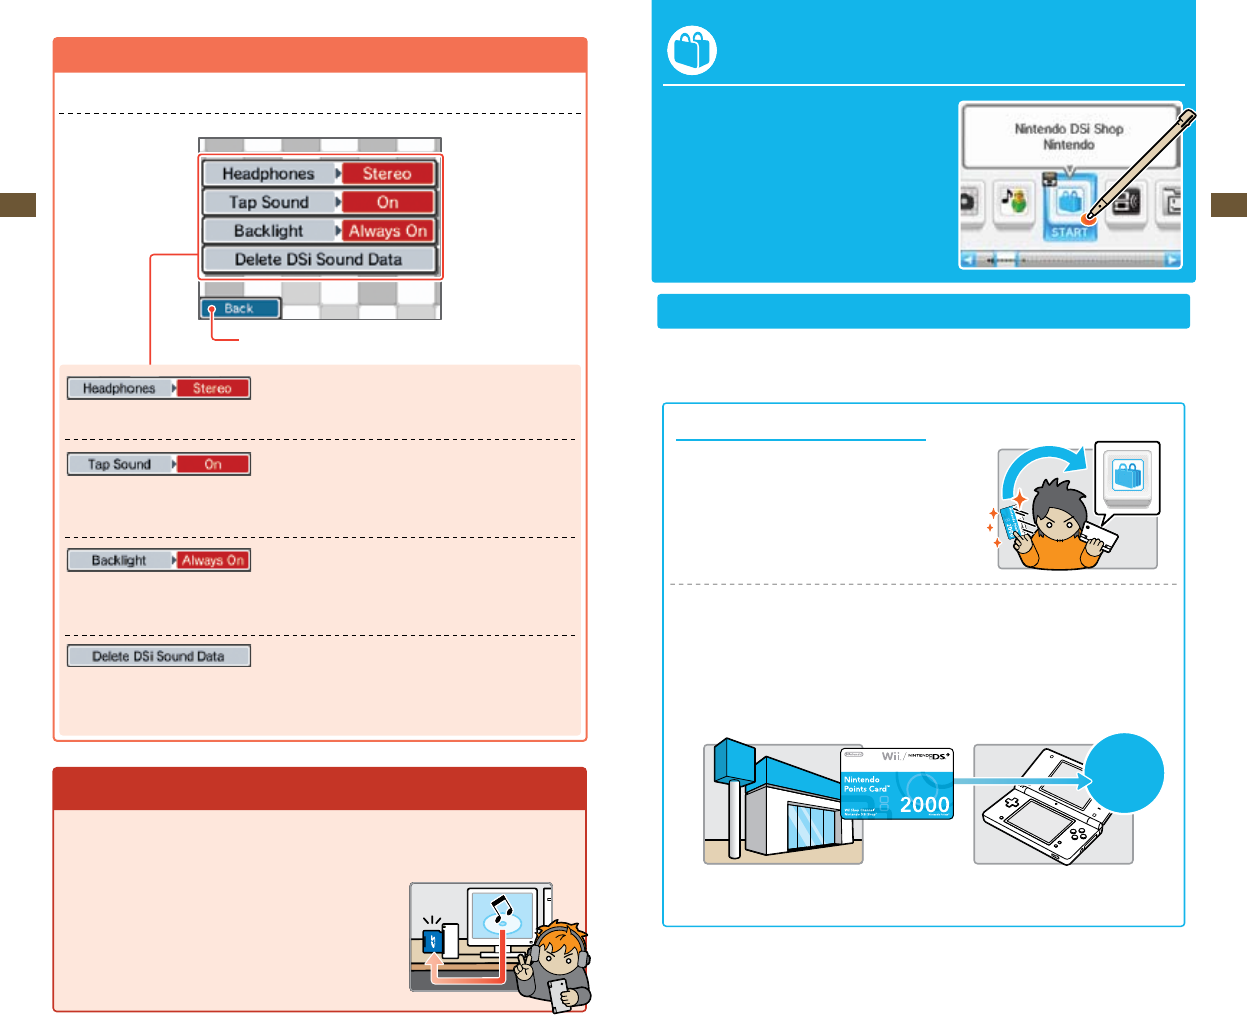Click the Nintendo DSi Shop title balloon
The height and width of the screenshot is (1015, 1247).
(1069, 137)
